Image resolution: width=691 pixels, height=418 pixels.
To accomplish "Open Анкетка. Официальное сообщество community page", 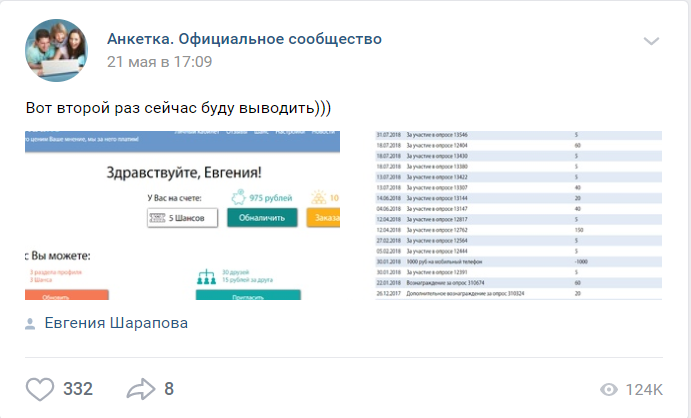I will point(244,39).
